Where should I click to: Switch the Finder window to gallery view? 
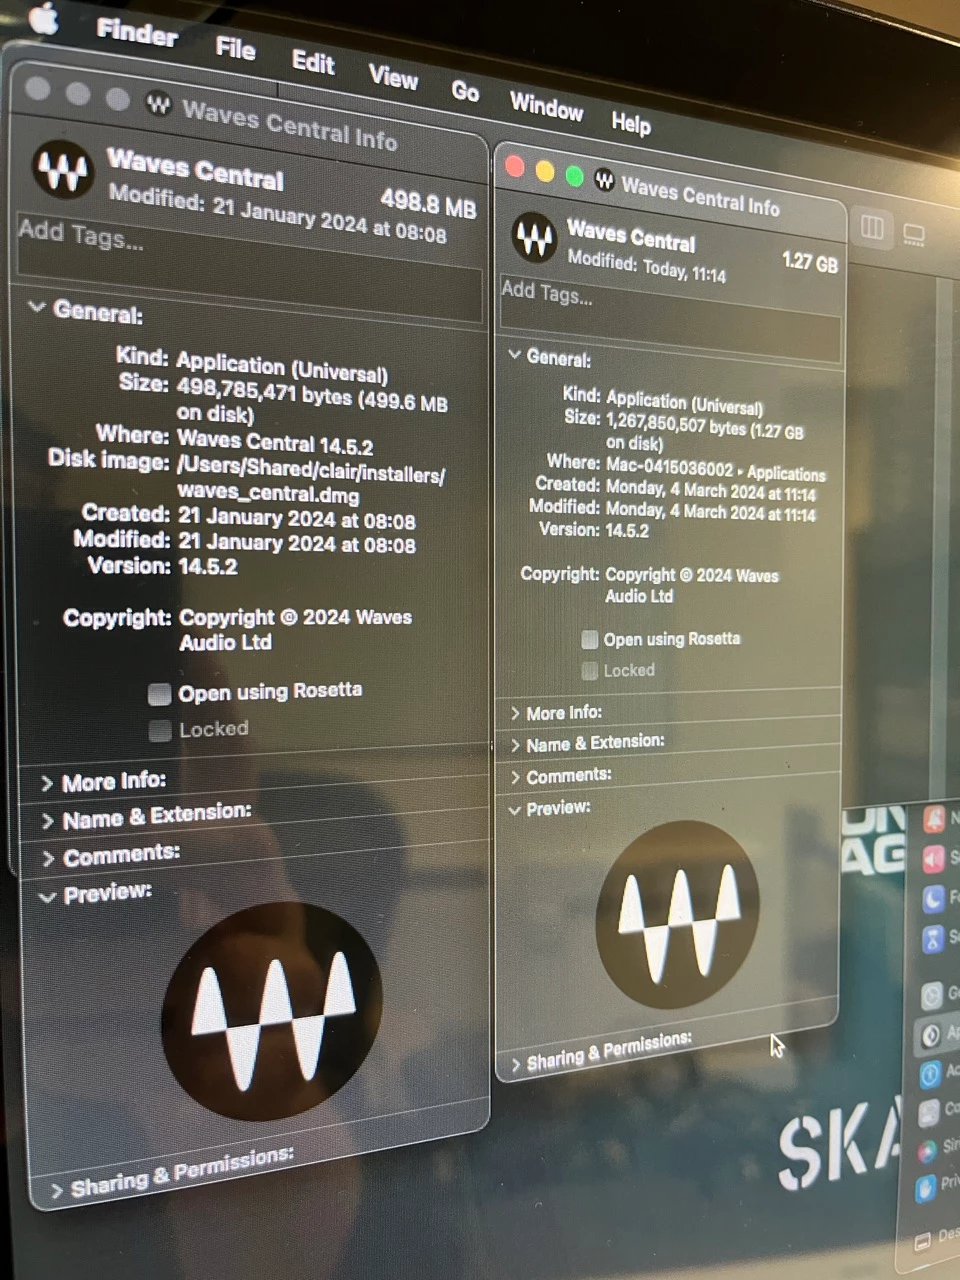(914, 235)
